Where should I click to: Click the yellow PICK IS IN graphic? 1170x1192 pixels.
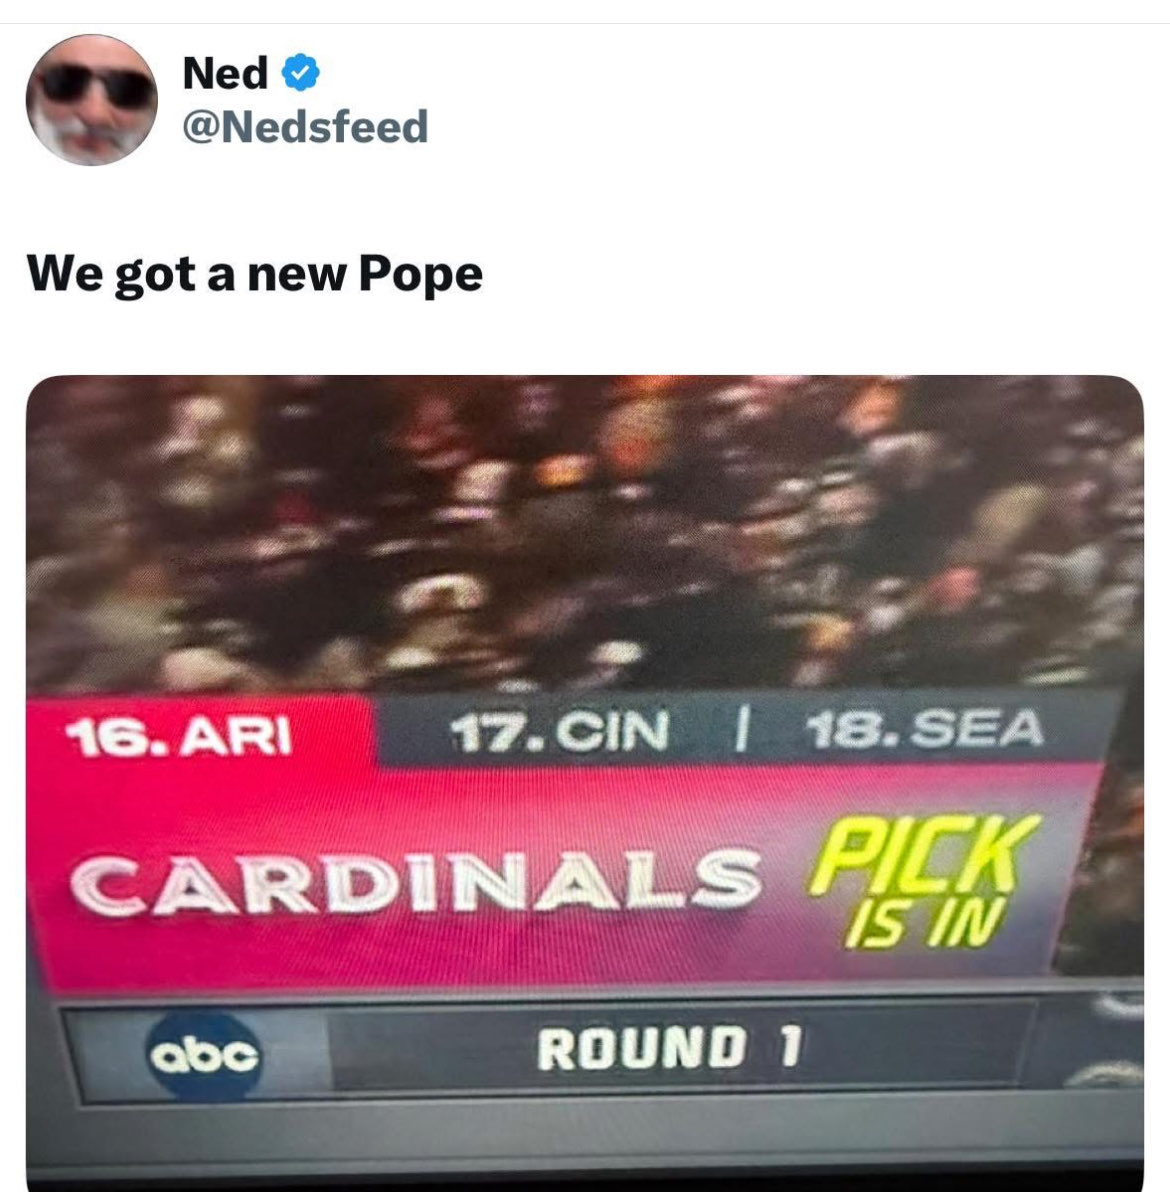[x=922, y=882]
